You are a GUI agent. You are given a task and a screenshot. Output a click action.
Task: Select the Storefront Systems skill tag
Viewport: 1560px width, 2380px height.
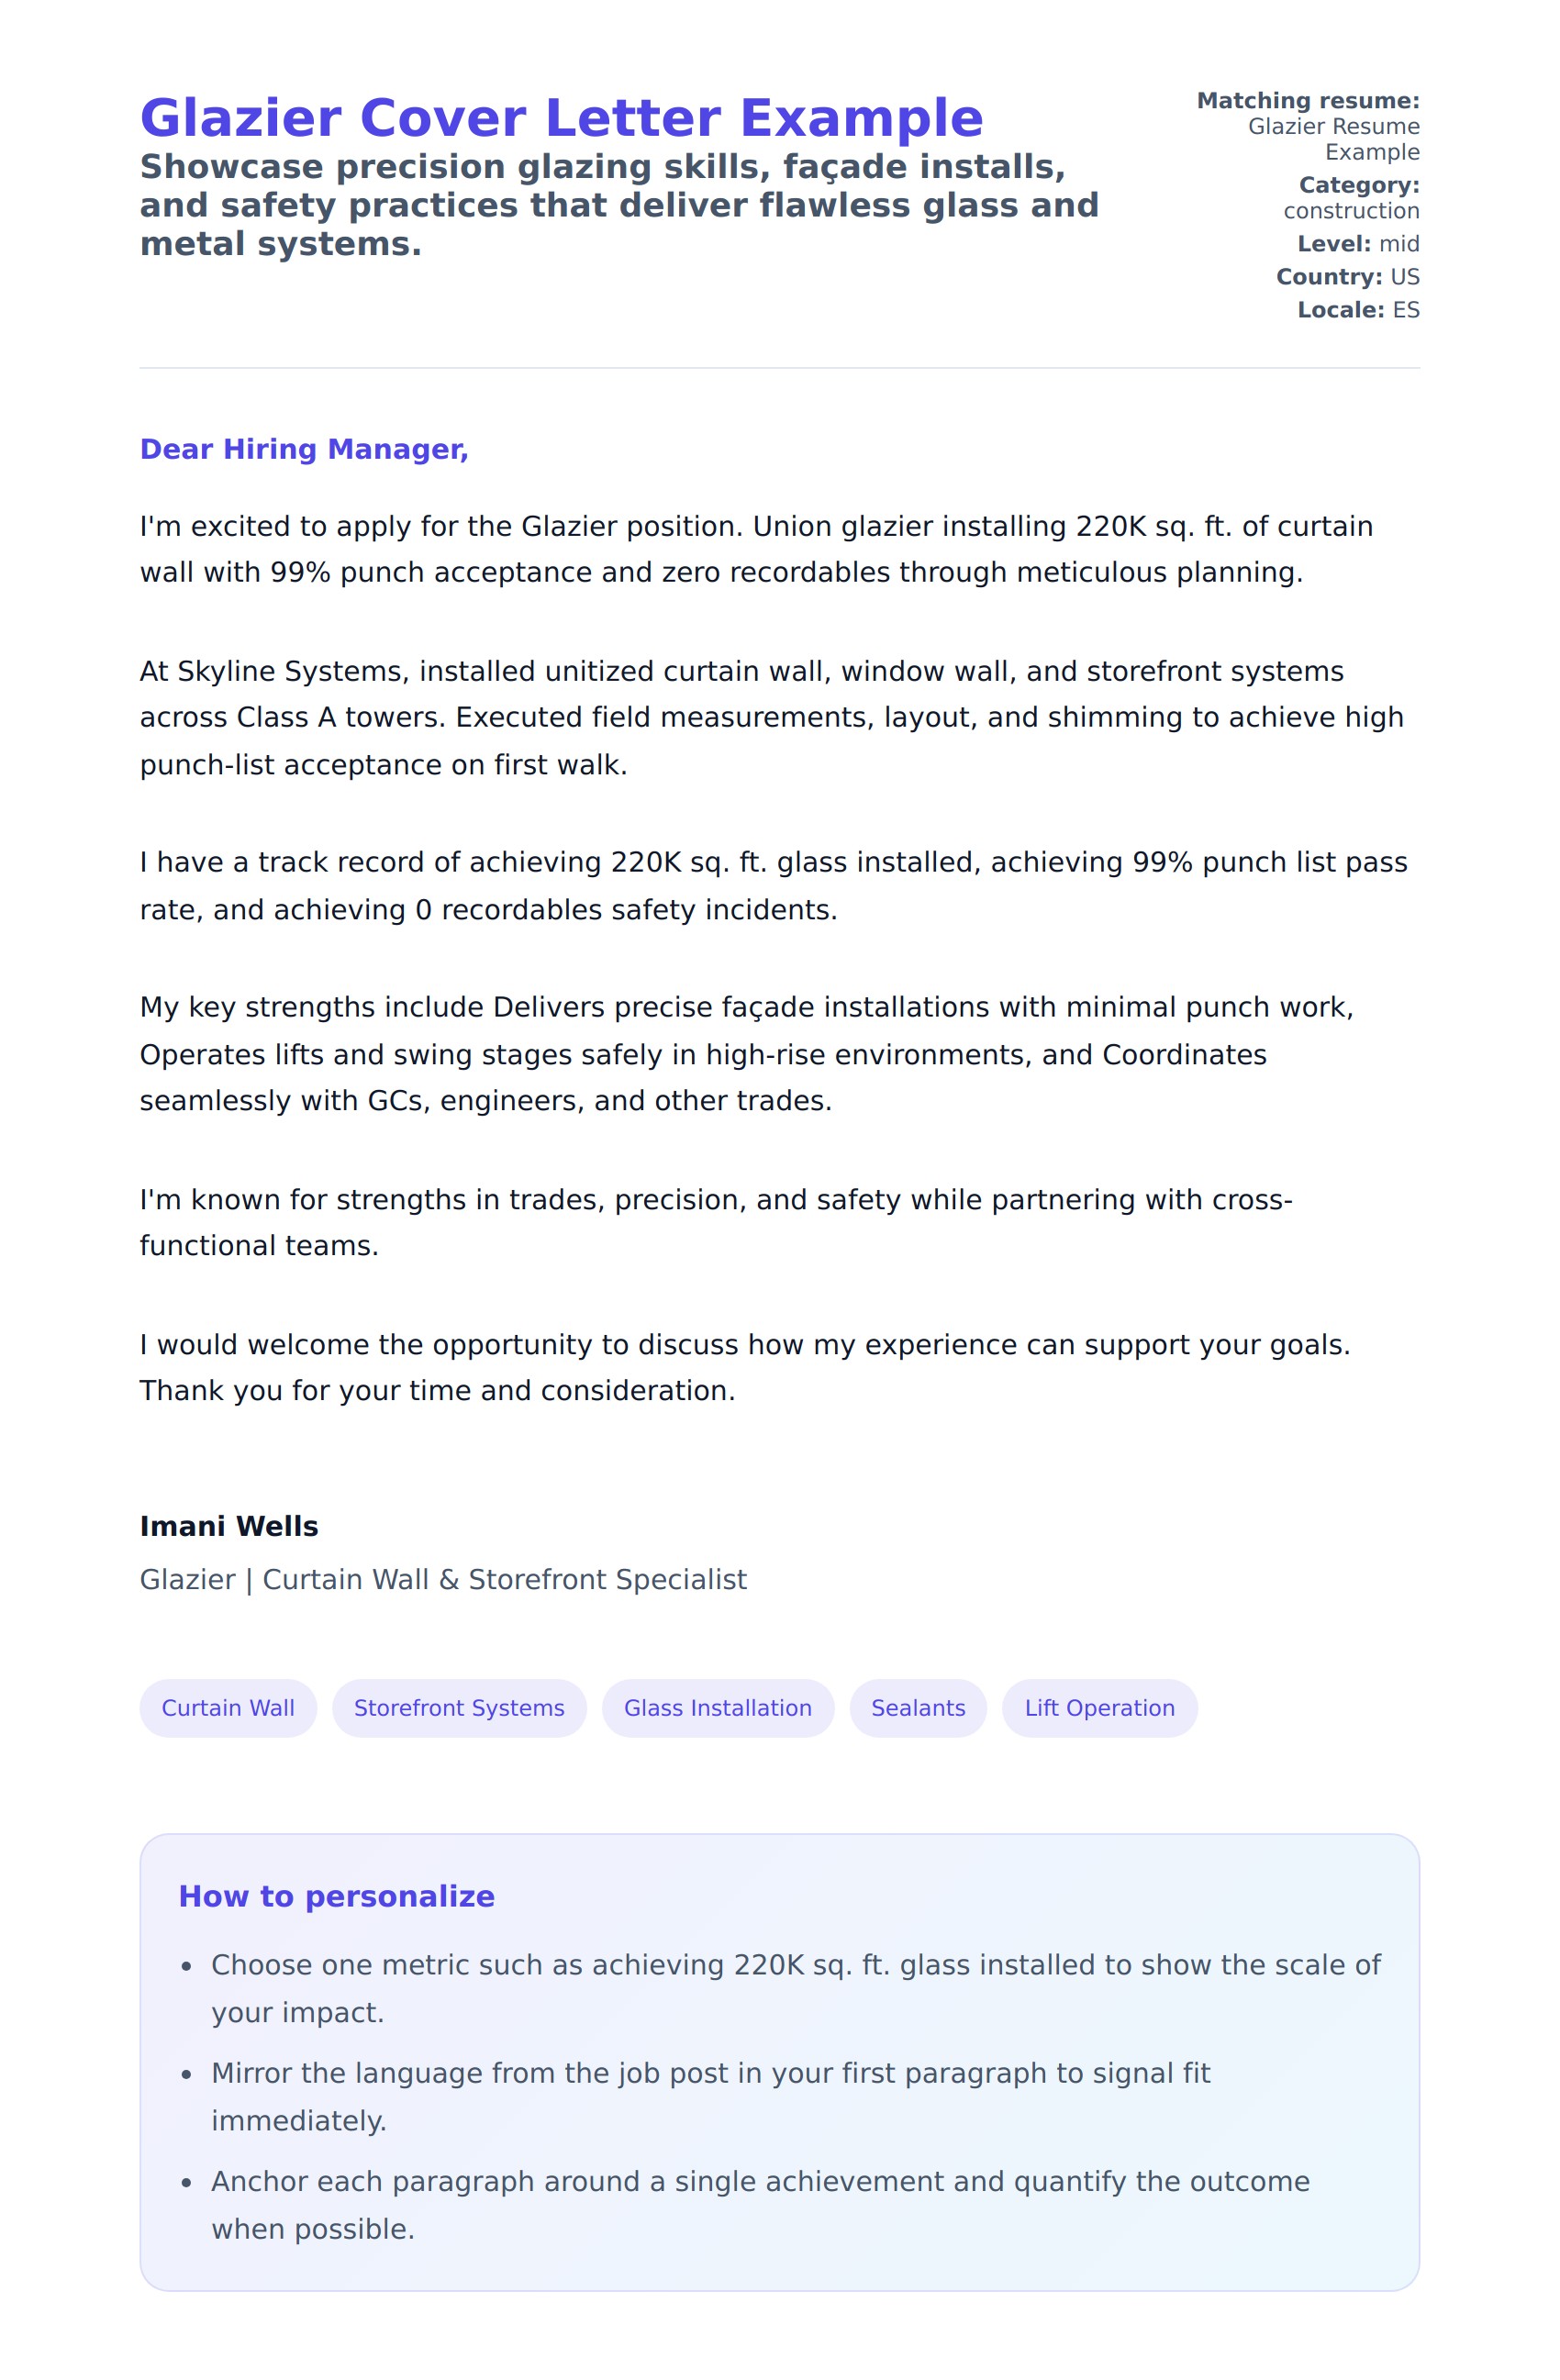pyautogui.click(x=459, y=1708)
